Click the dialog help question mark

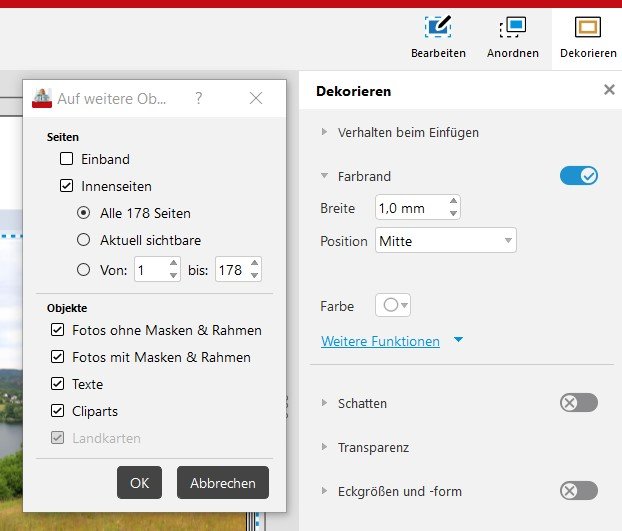tap(199, 98)
